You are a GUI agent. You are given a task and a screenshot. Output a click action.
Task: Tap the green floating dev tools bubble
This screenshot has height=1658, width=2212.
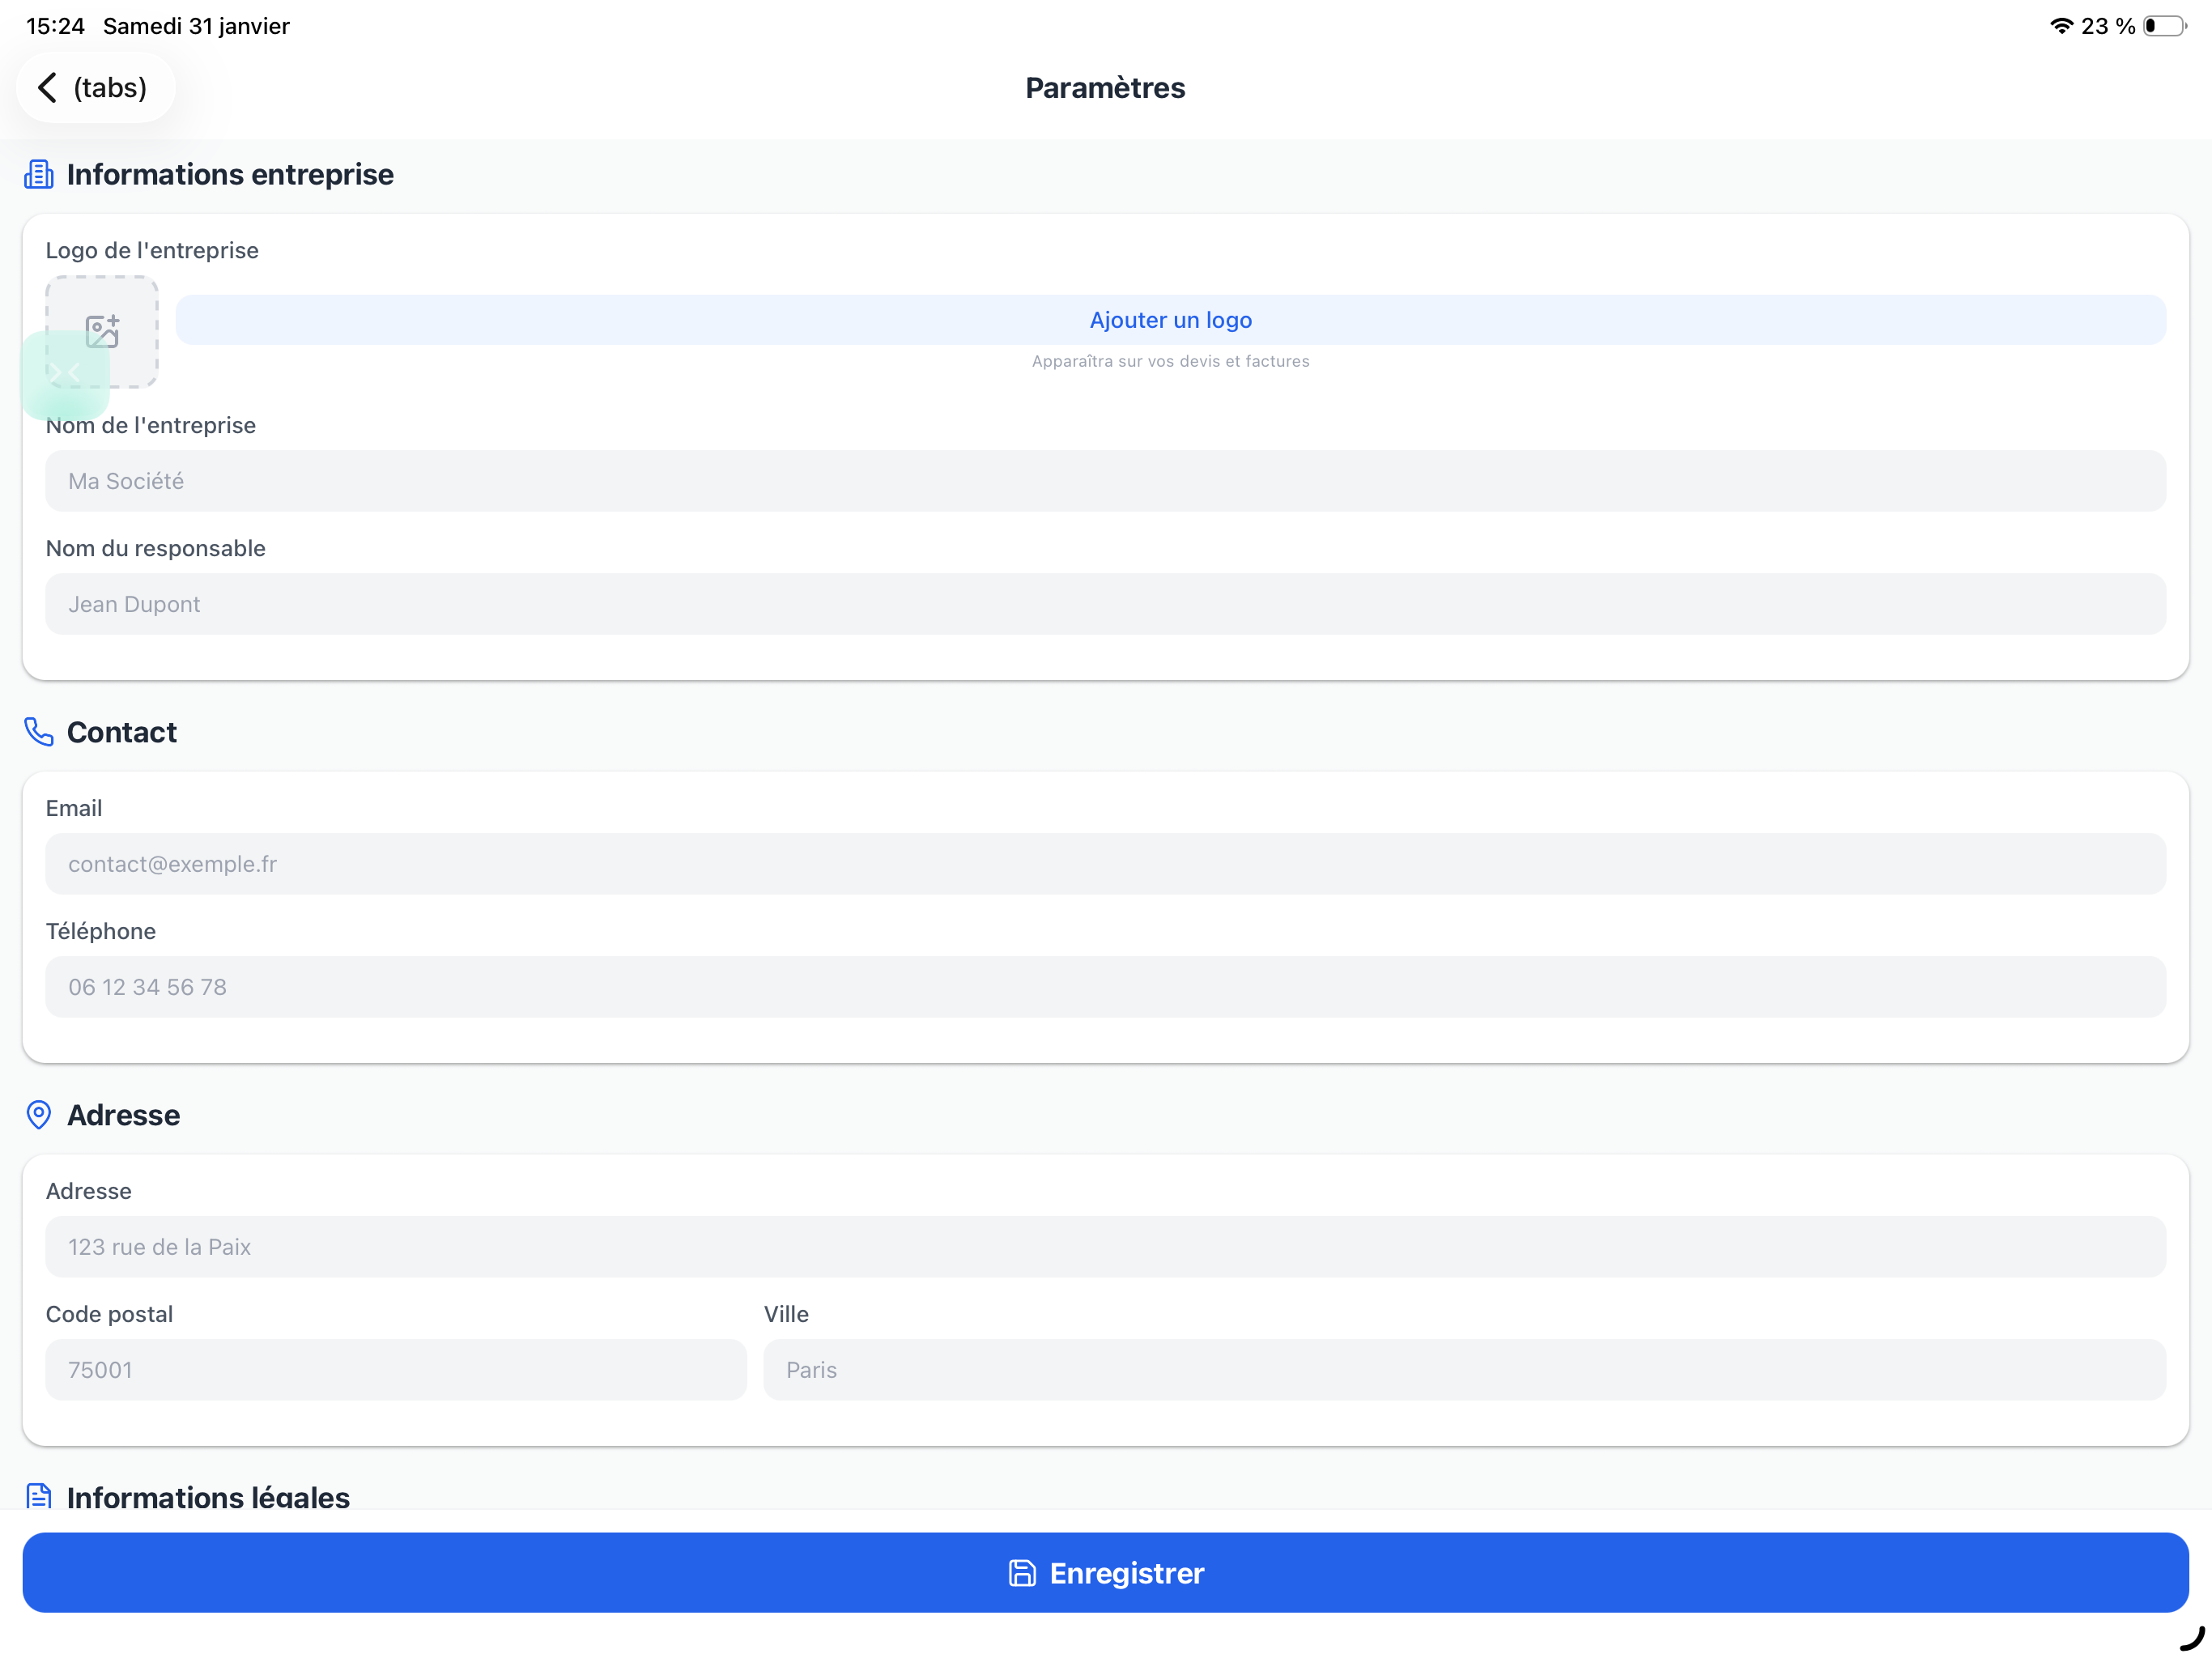click(65, 374)
